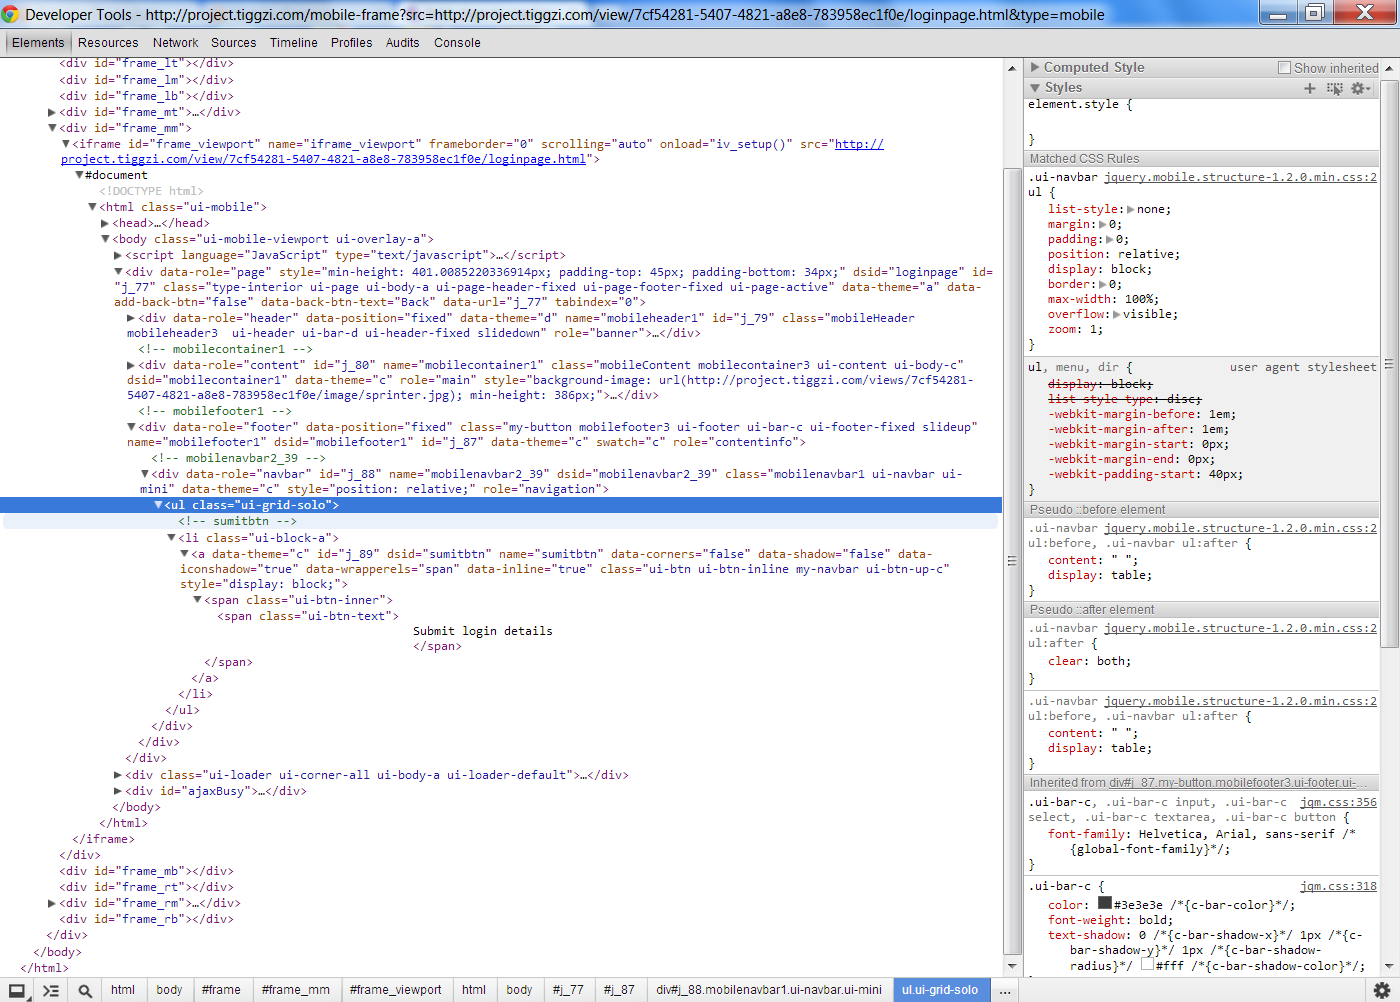Screen dimensions: 1400x1002
Task: Add a new style rule with the plus icon
Action: [x=1310, y=88]
